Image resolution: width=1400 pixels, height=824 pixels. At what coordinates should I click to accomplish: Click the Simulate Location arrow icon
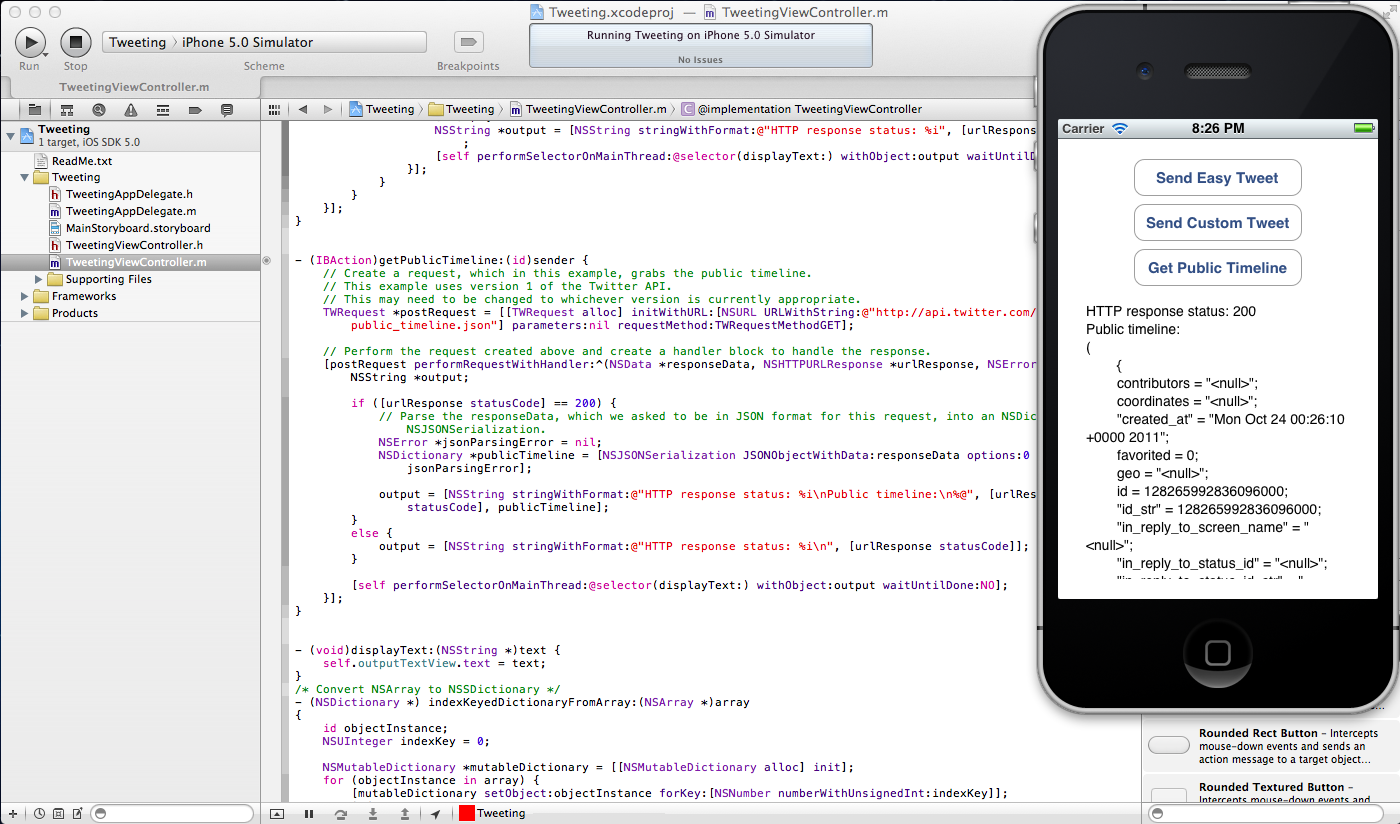coord(436,813)
